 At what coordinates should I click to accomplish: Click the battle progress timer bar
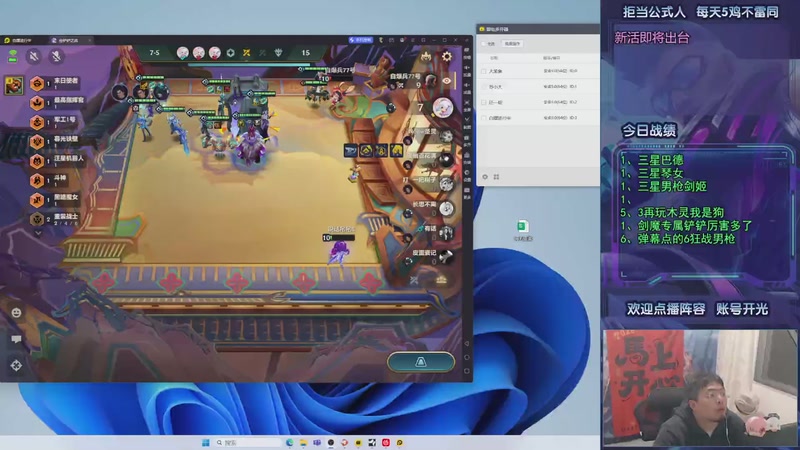(x=250, y=65)
